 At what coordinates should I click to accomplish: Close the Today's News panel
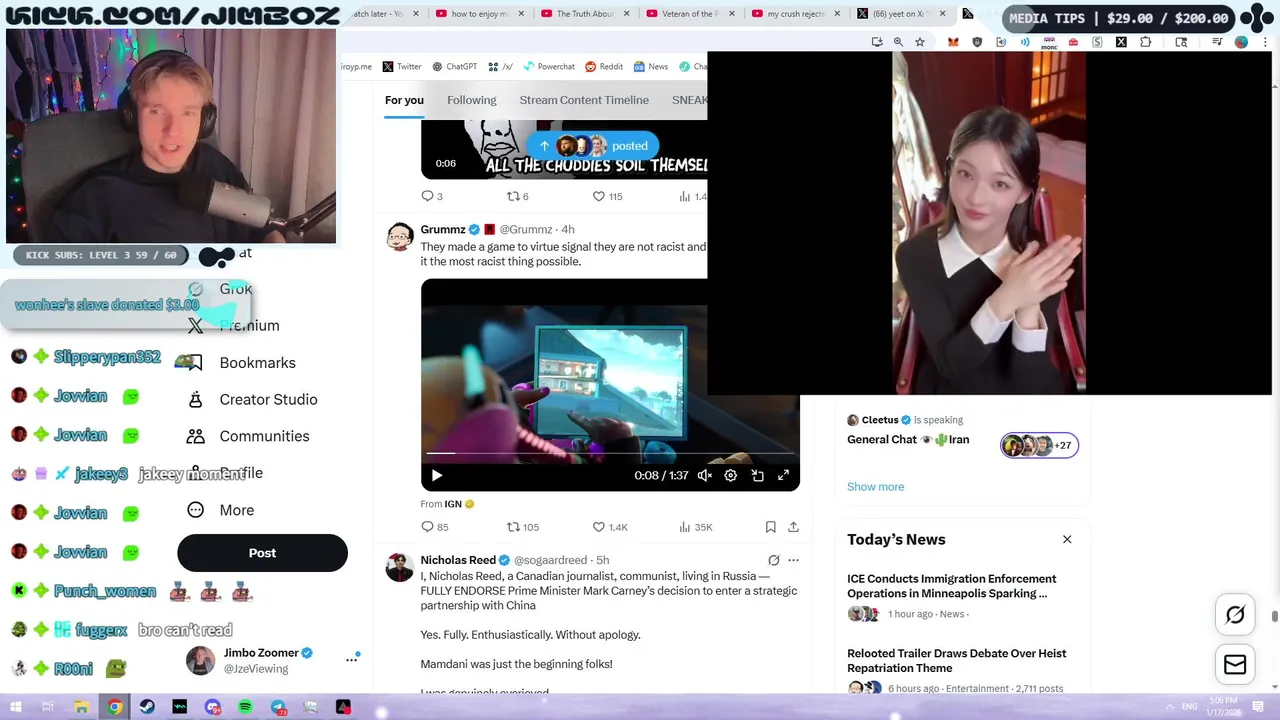1067,540
